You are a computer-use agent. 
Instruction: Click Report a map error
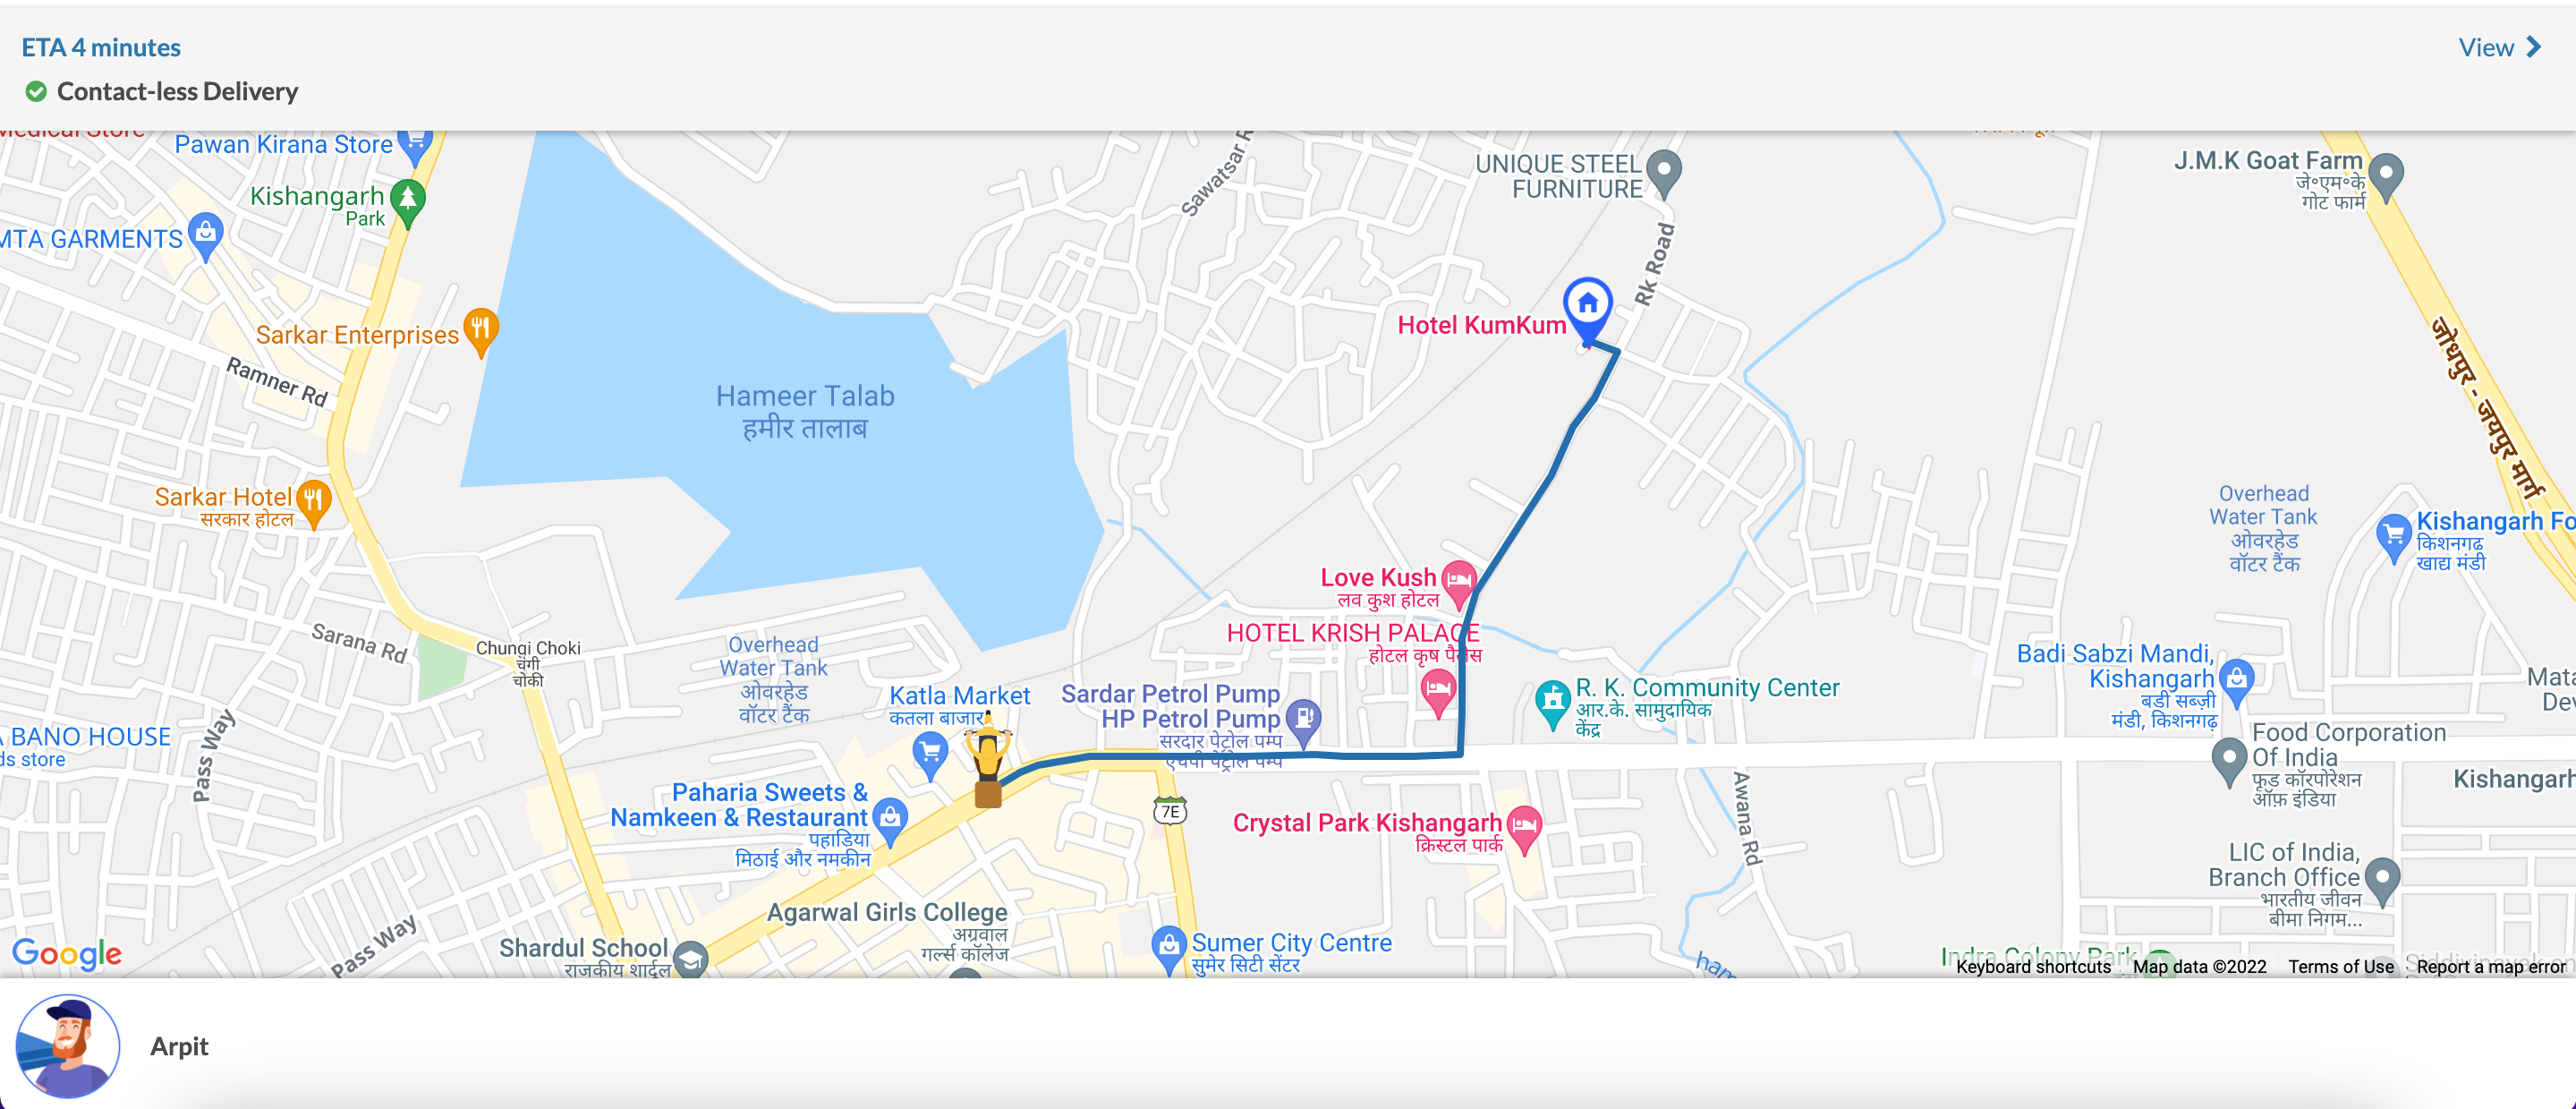tap(2491, 966)
